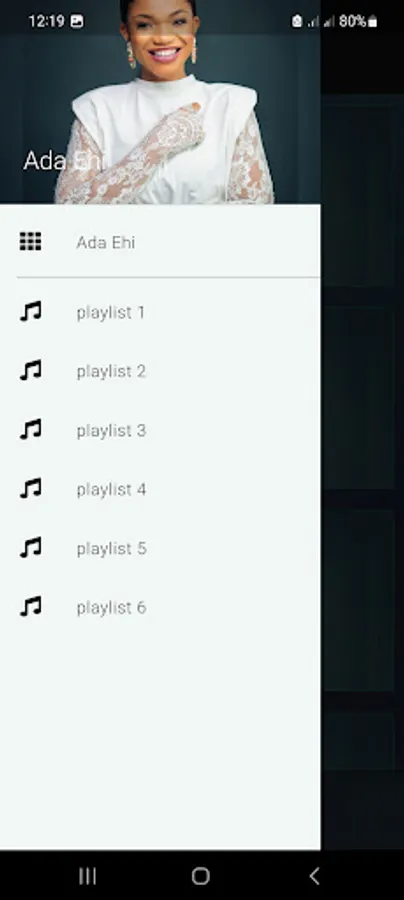Click the music note icon for playlist 2

(x=30, y=371)
